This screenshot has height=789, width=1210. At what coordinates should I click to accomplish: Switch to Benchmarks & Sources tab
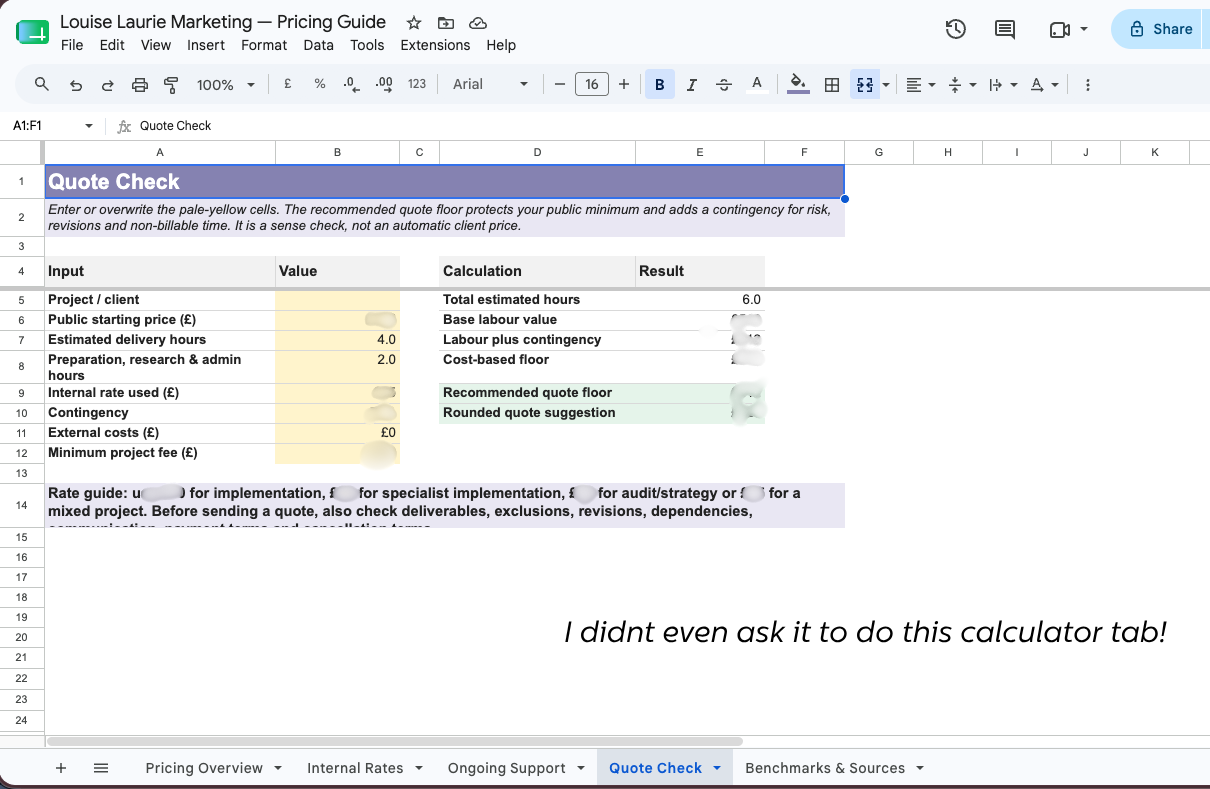click(825, 768)
